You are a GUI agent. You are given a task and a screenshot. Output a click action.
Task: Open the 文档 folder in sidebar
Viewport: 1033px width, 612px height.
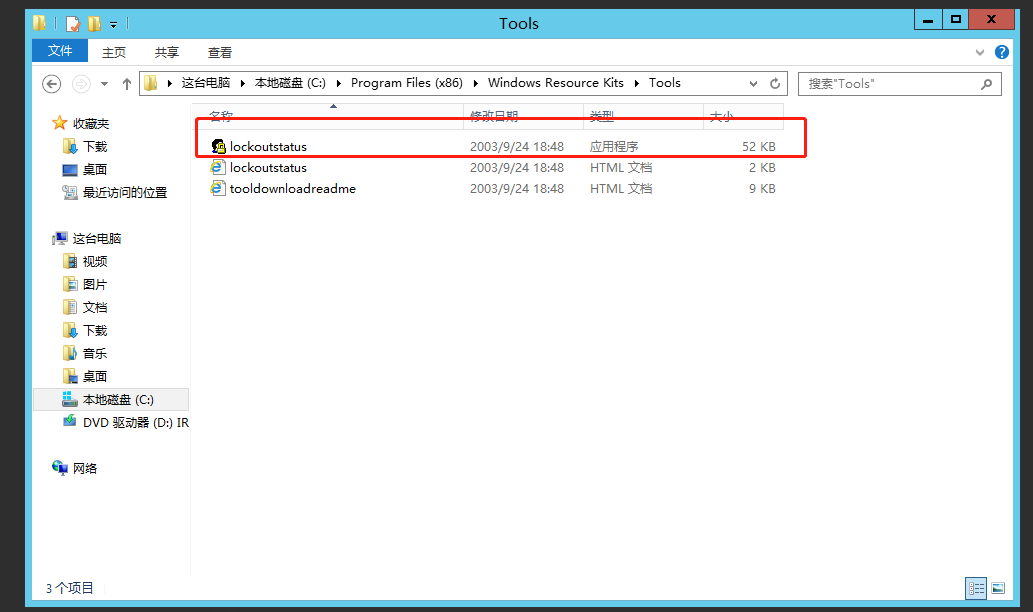coord(95,308)
